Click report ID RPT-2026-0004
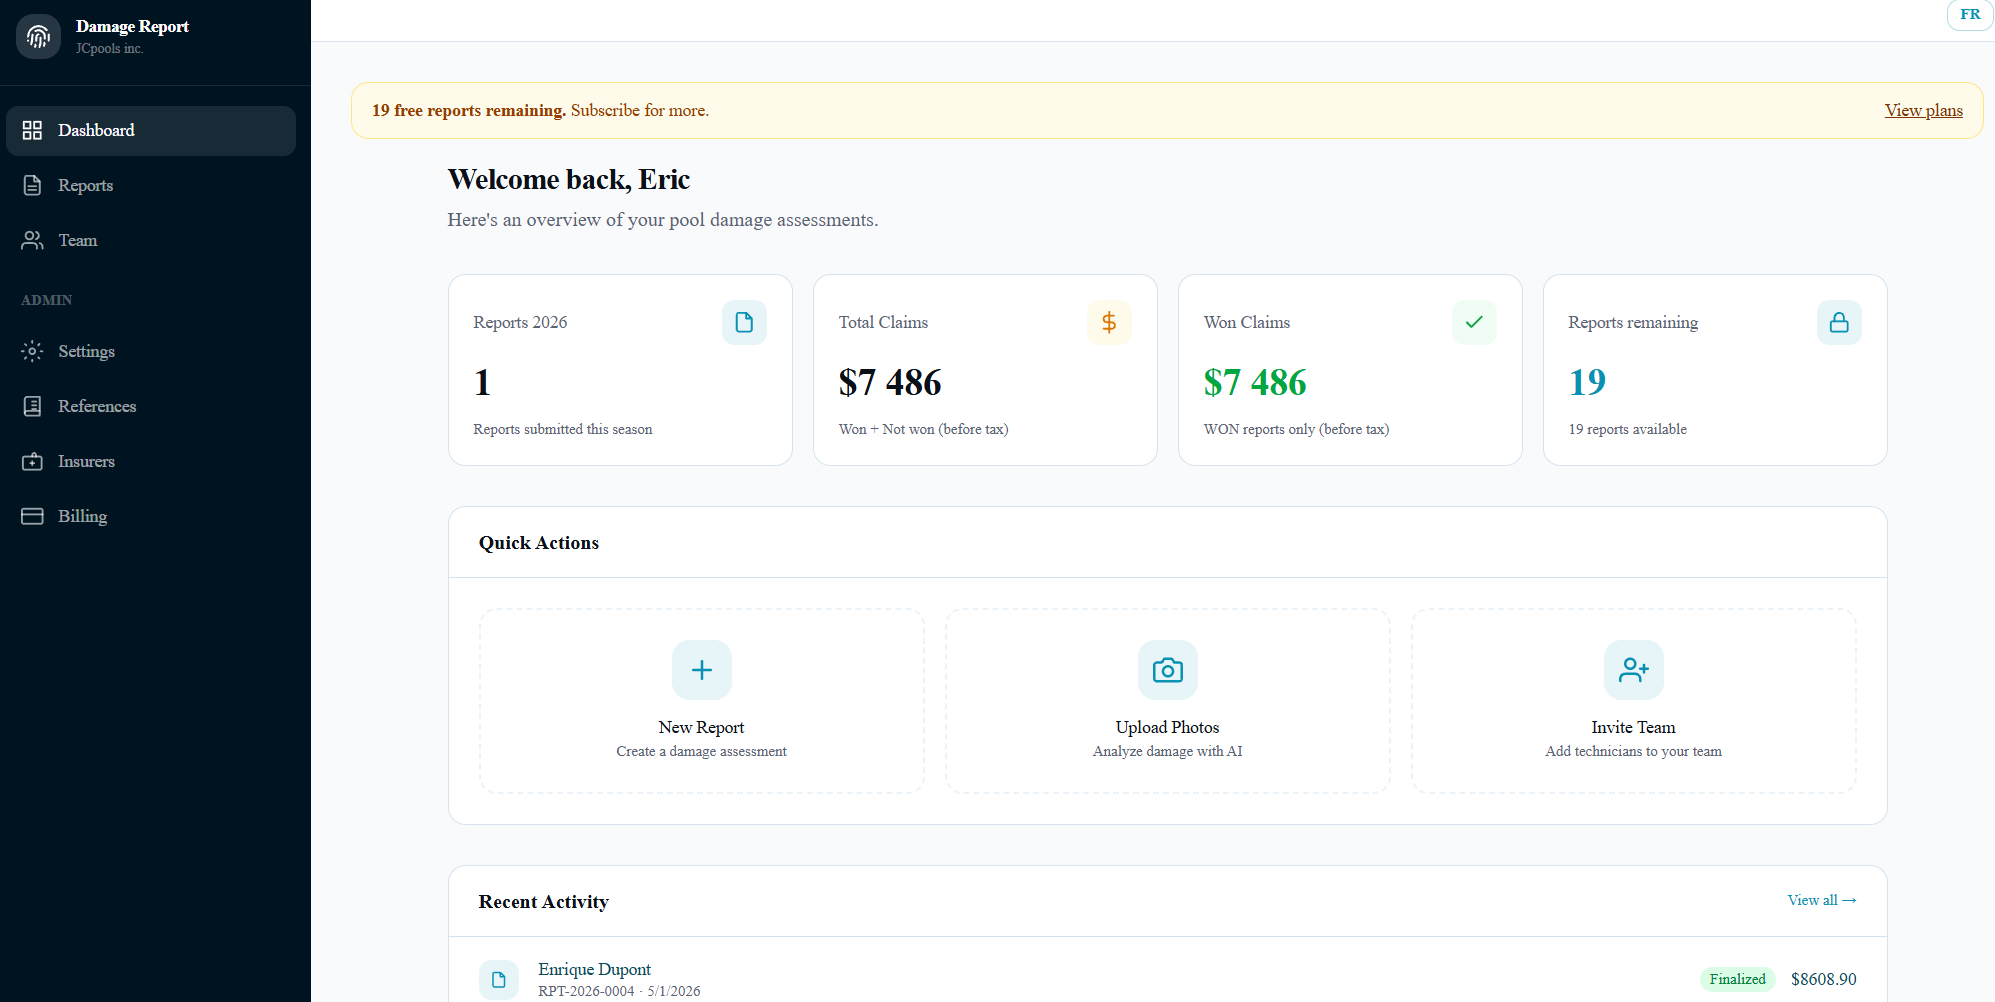1995x1002 pixels. coord(586,991)
